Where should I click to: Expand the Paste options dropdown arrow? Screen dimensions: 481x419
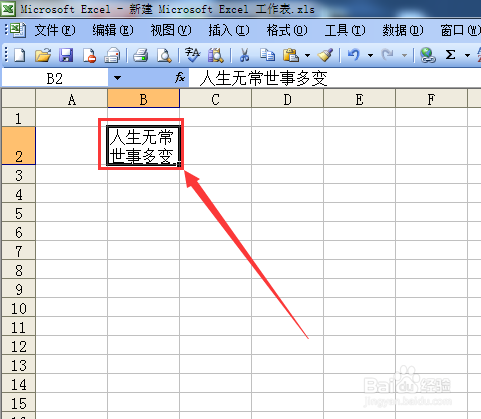[x=307, y=55]
